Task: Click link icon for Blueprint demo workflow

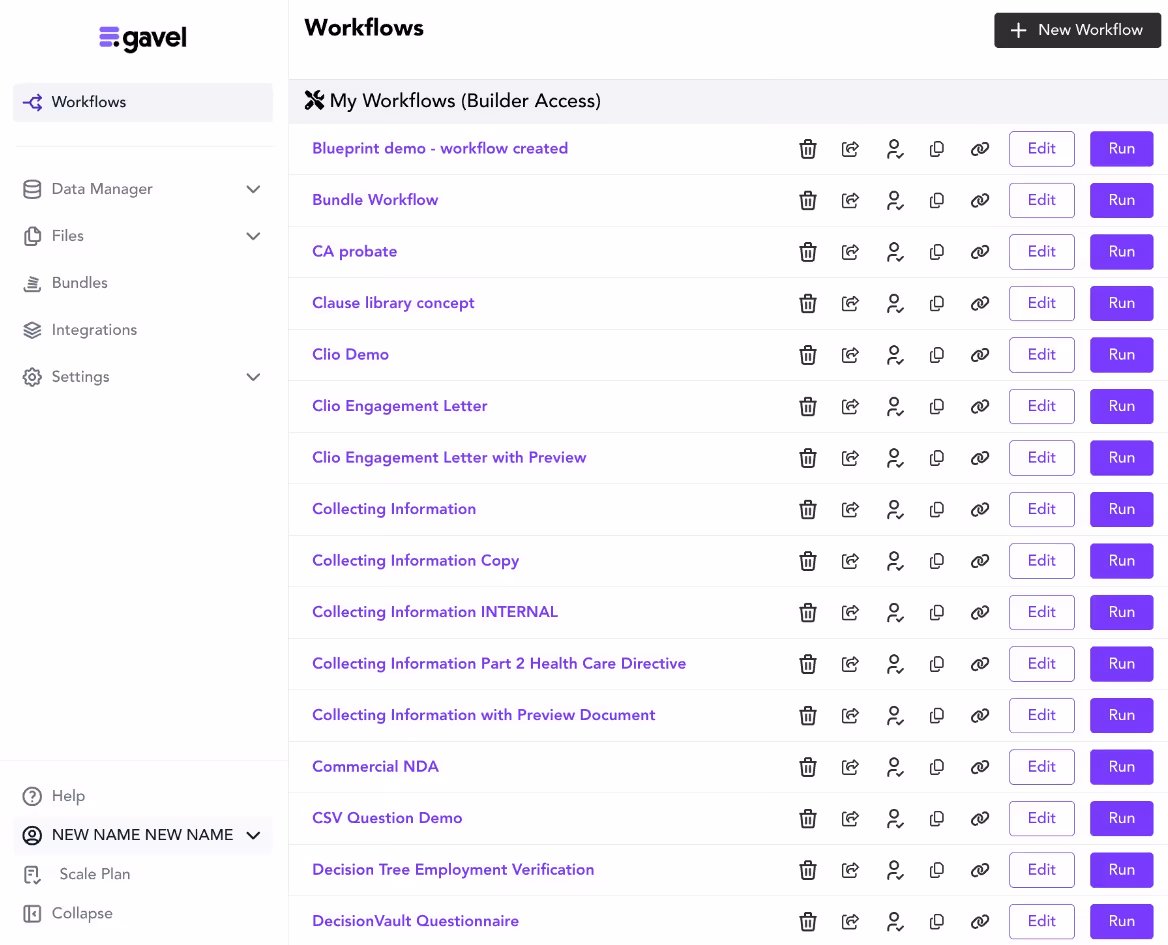Action: (980, 149)
